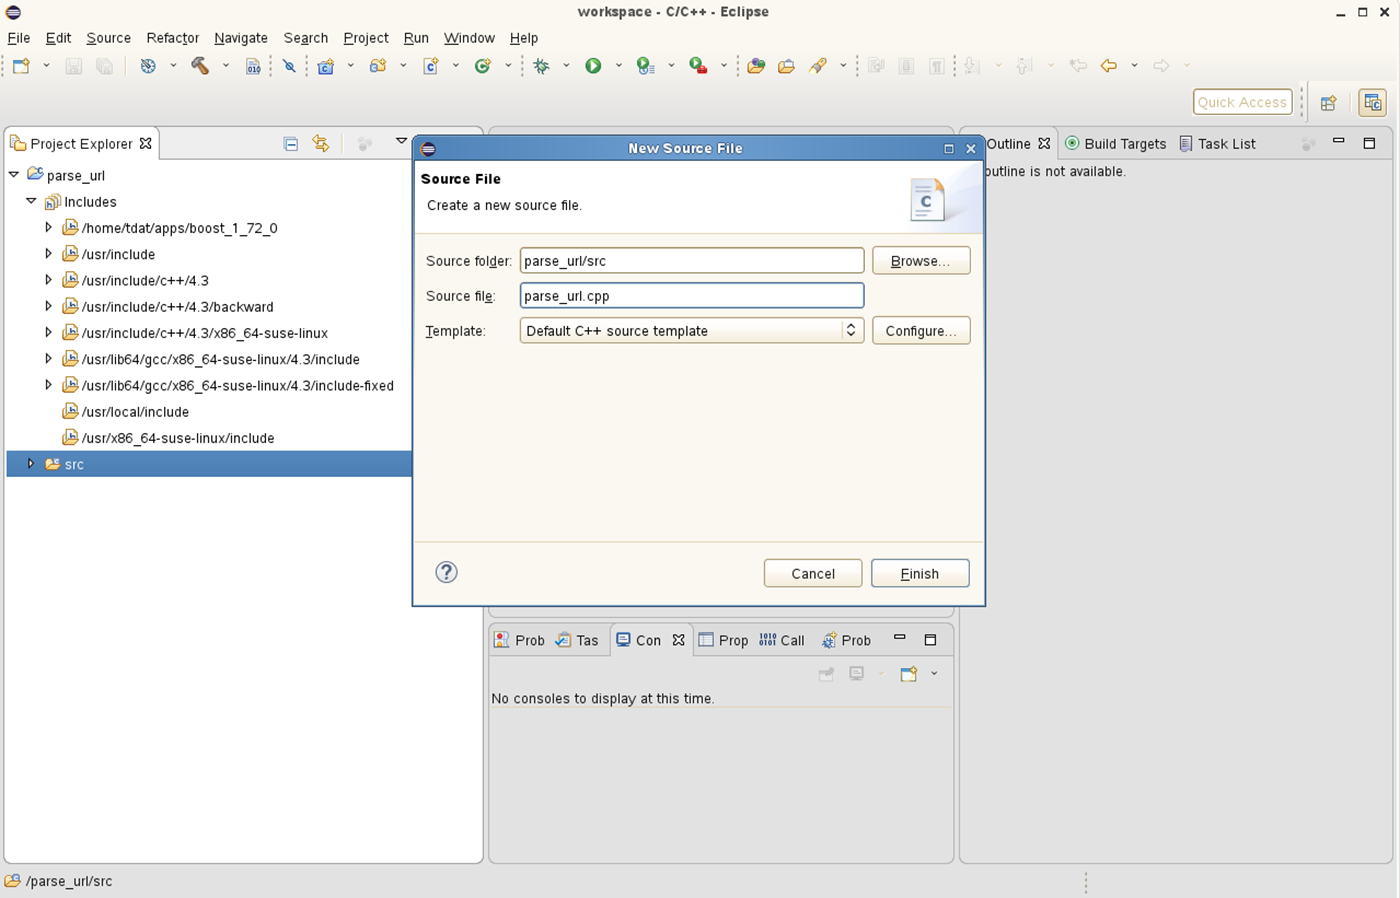This screenshot has height=898, width=1400.
Task: Maximize the Outline panel
Action: [1369, 143]
